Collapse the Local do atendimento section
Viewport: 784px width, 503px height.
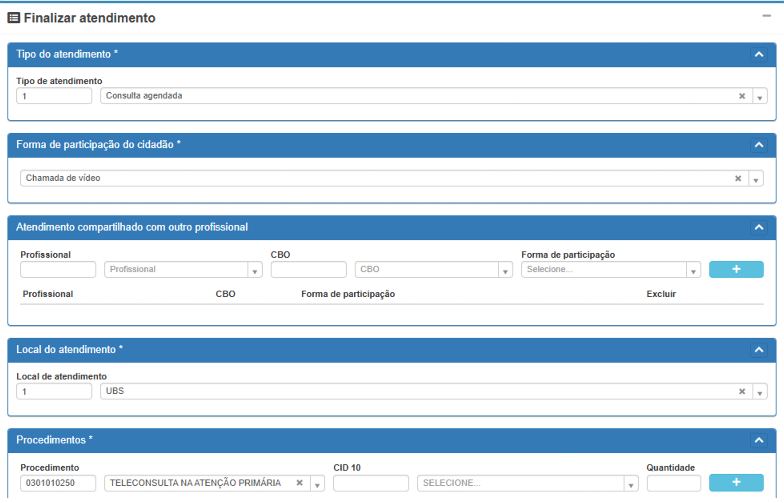tap(759, 349)
